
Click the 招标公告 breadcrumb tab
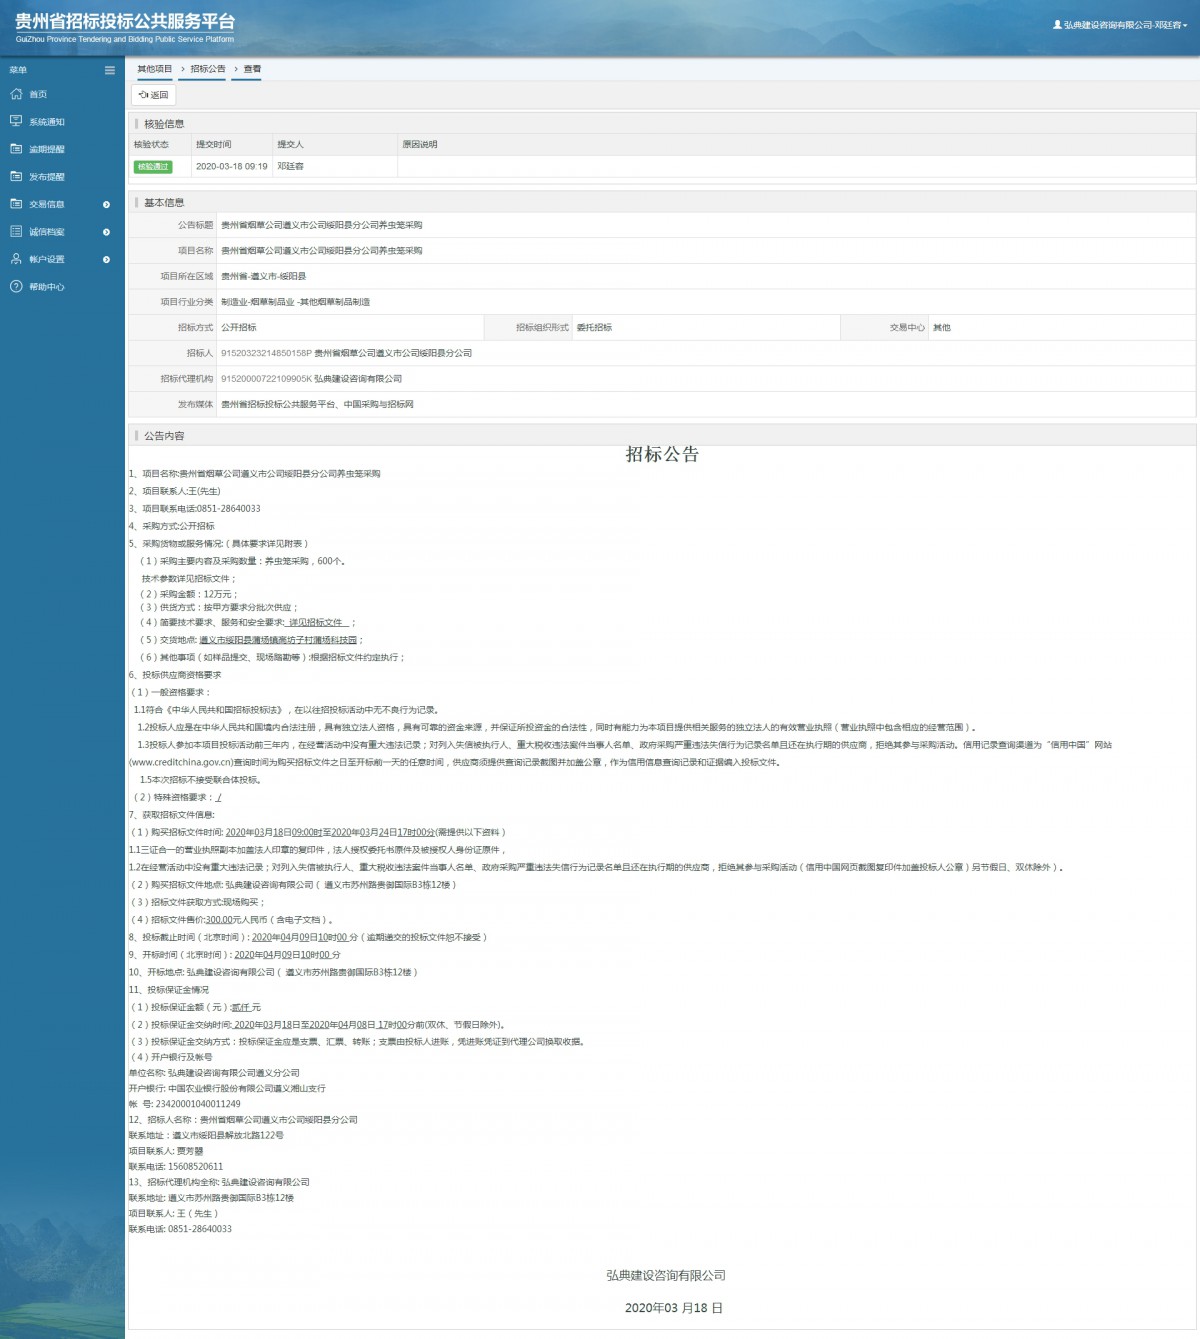pyautogui.click(x=208, y=69)
